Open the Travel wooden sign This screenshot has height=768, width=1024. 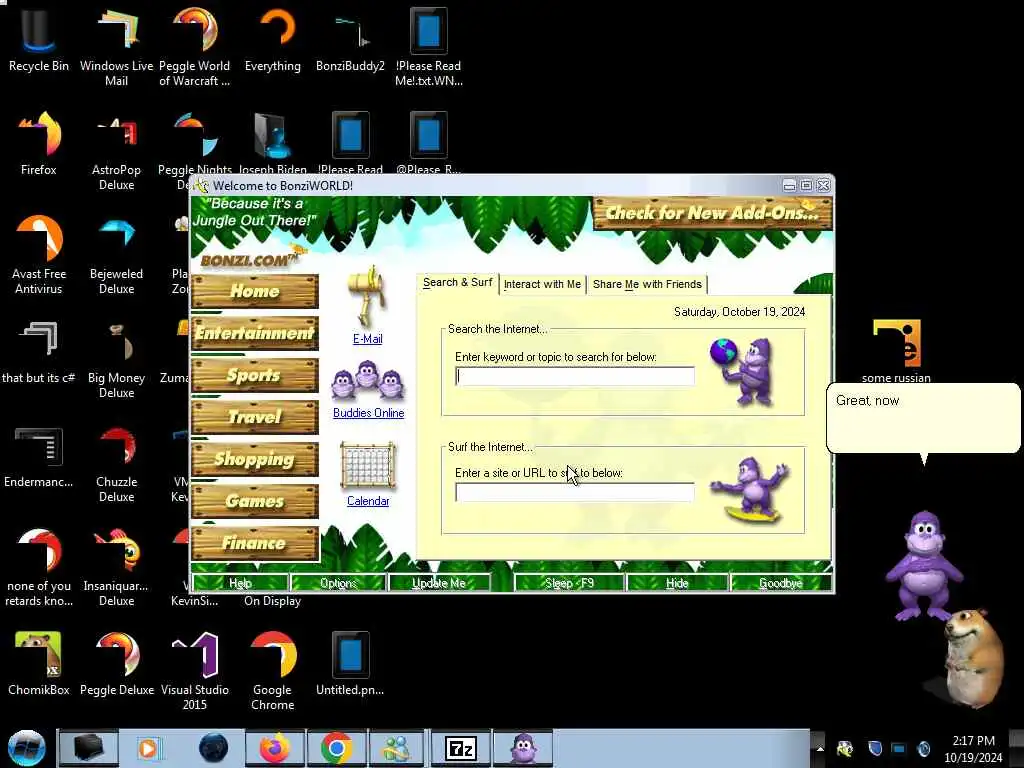[255, 417]
